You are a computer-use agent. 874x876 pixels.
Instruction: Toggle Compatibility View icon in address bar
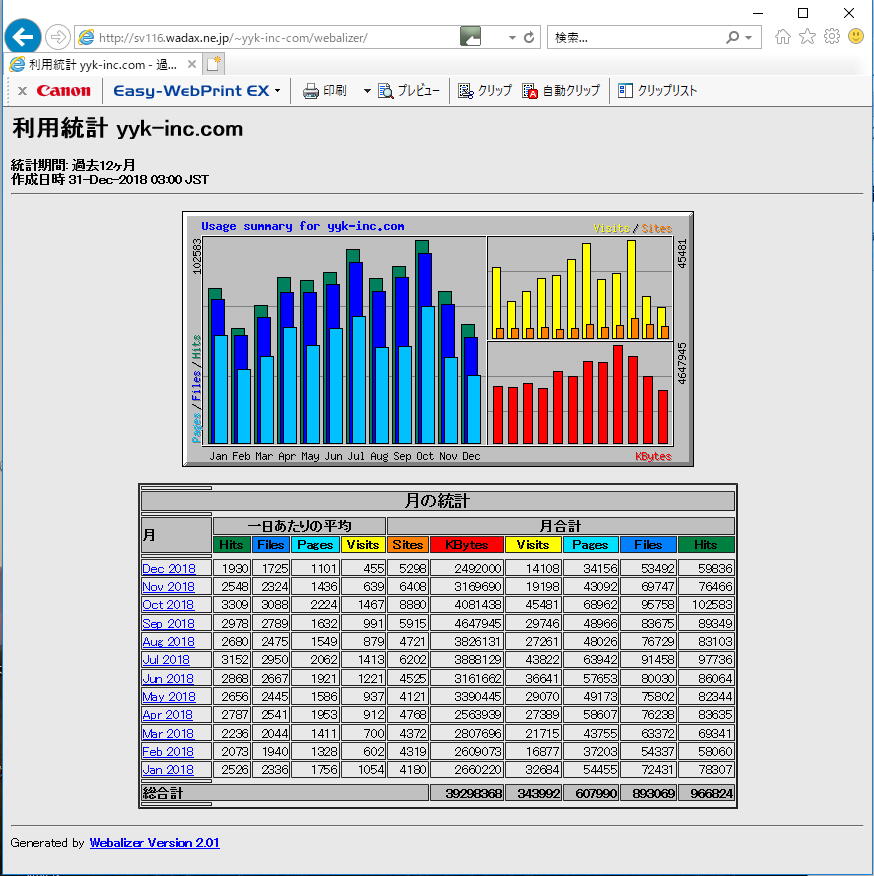(x=470, y=37)
